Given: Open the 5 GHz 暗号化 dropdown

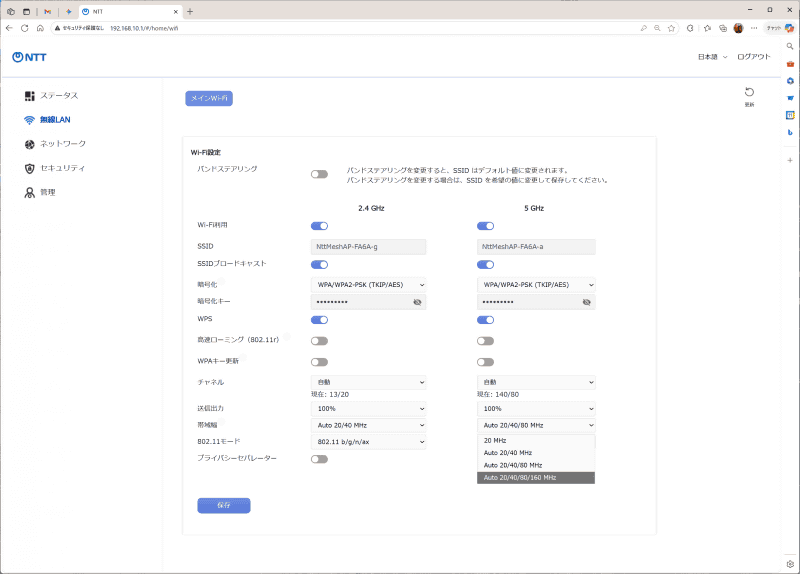Looking at the screenshot, I should click(x=536, y=285).
